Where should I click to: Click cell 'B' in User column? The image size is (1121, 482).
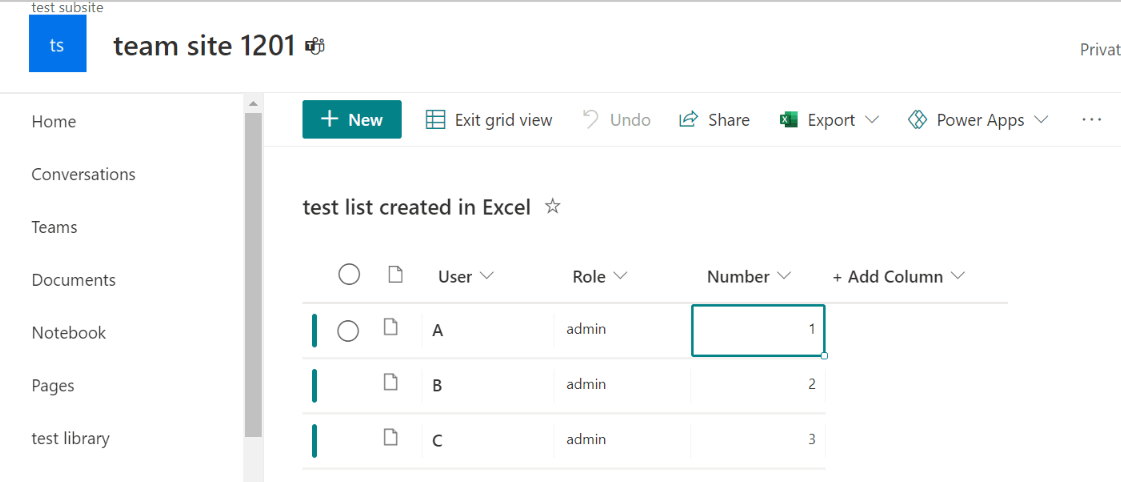[x=488, y=385]
